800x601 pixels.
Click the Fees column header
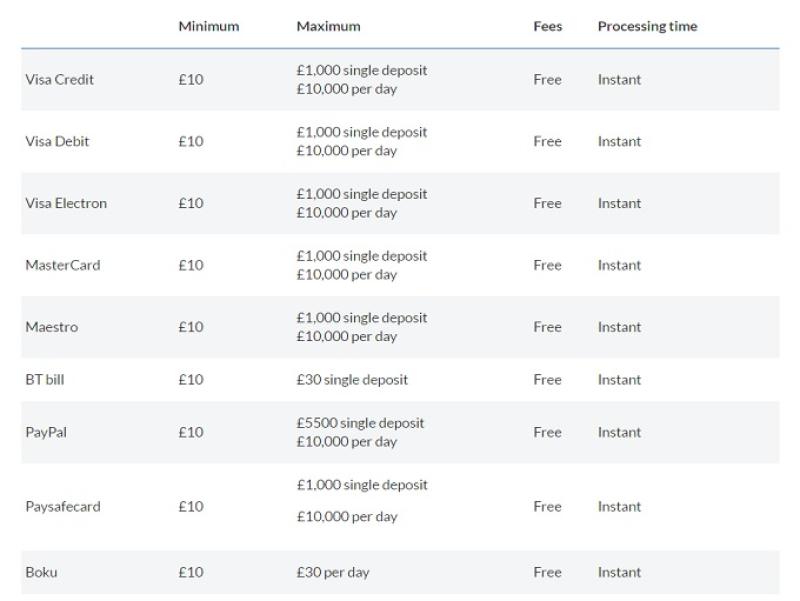pyautogui.click(x=547, y=26)
